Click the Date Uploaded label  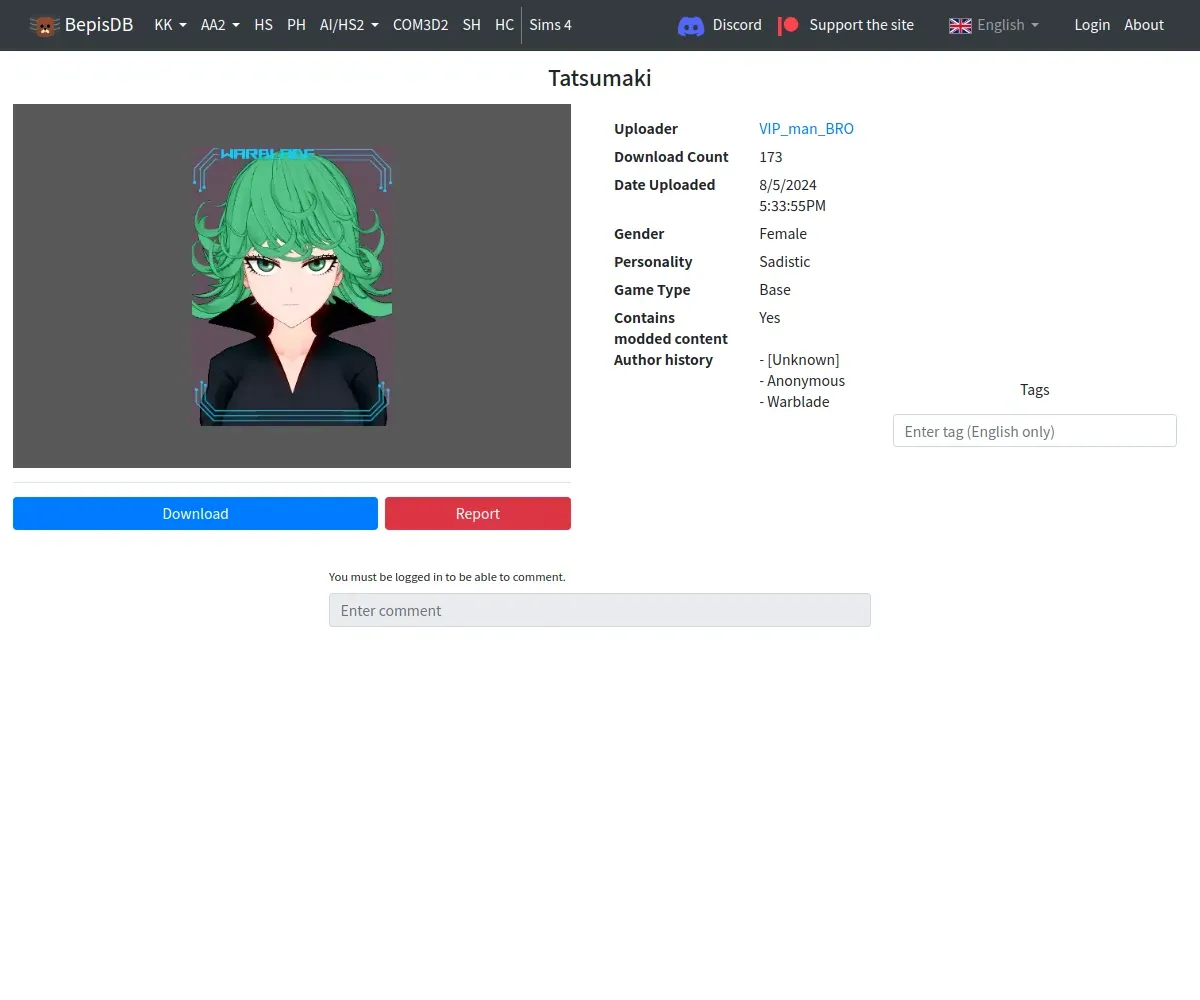tap(664, 185)
